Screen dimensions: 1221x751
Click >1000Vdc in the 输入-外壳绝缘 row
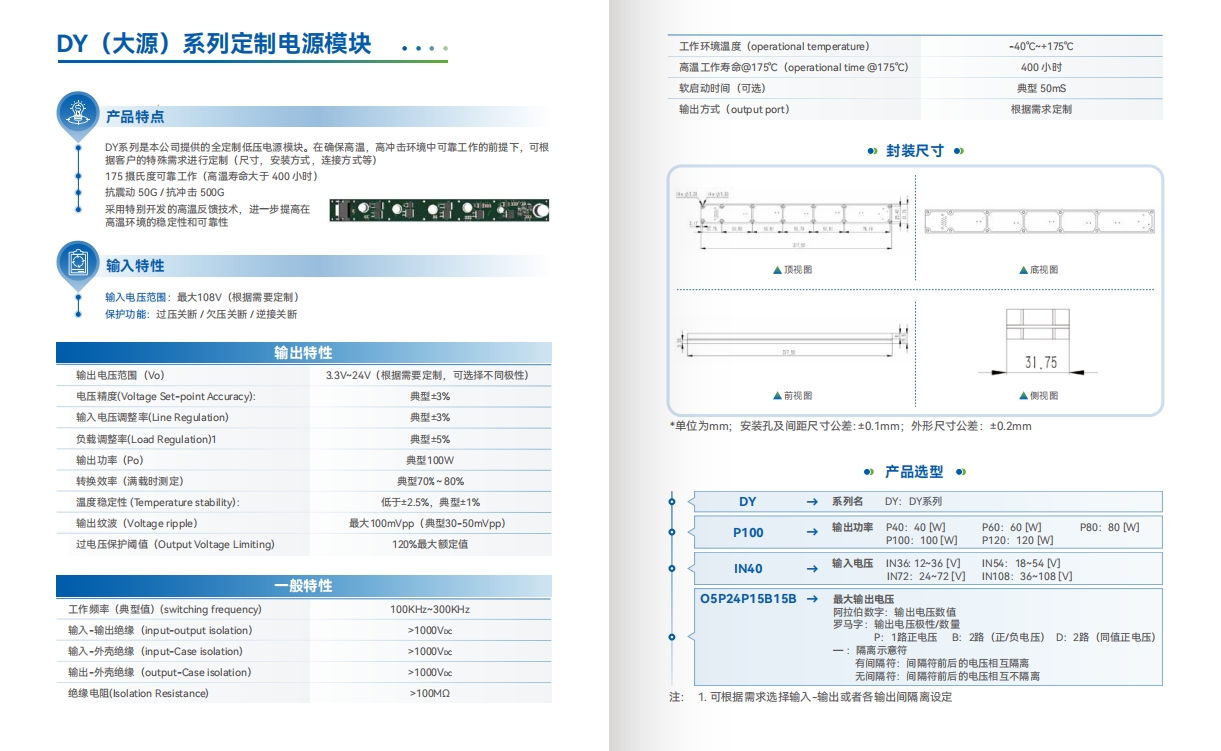tap(430, 651)
